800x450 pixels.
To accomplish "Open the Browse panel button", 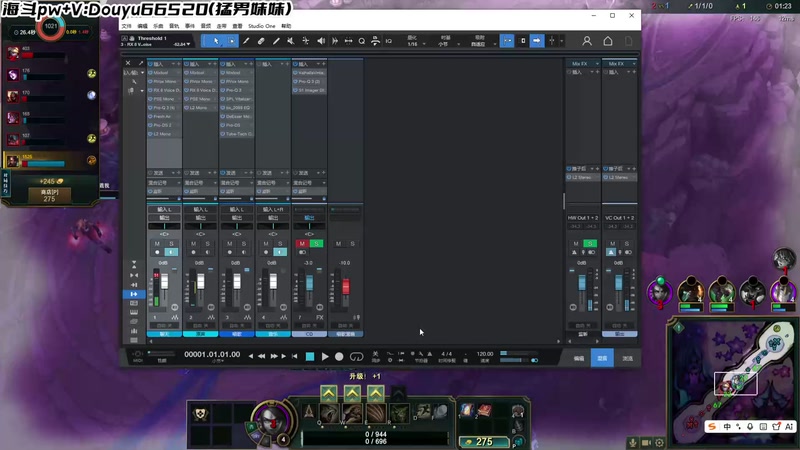I will (x=627, y=357).
